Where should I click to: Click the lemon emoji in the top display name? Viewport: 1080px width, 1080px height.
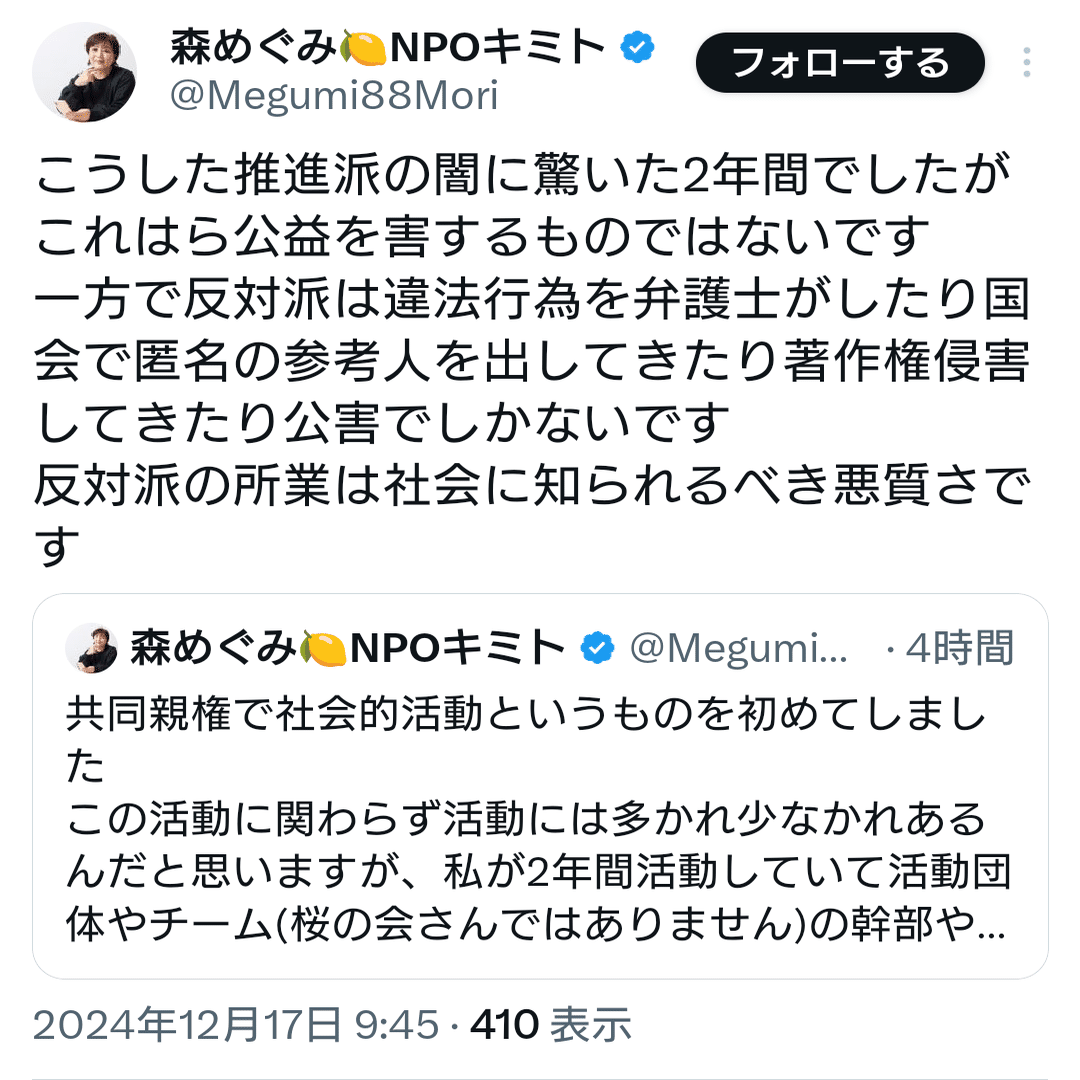coord(363,48)
